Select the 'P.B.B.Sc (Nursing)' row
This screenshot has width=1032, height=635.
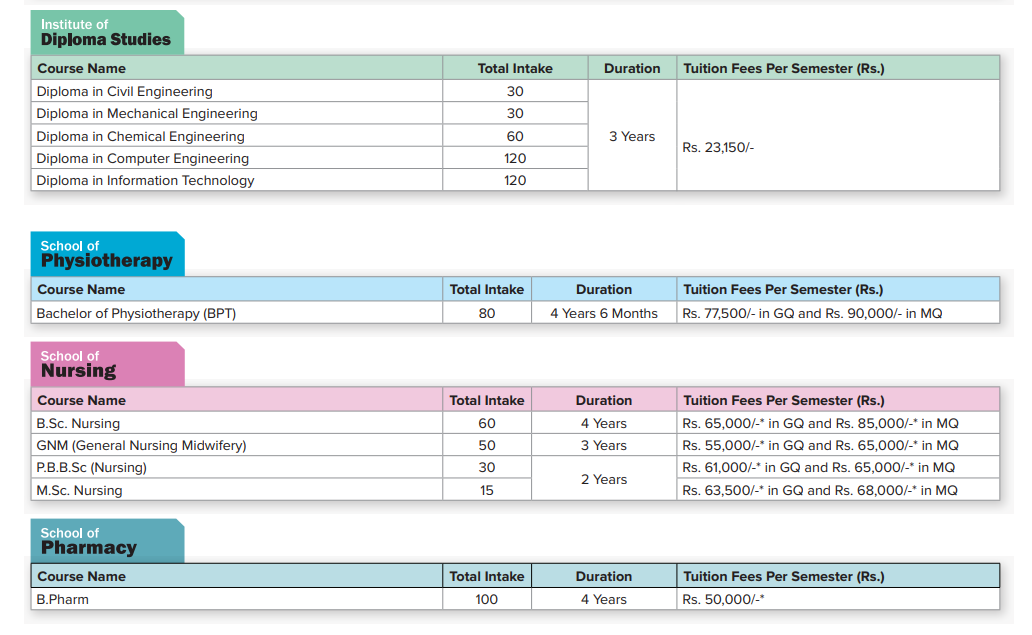click(x=515, y=467)
